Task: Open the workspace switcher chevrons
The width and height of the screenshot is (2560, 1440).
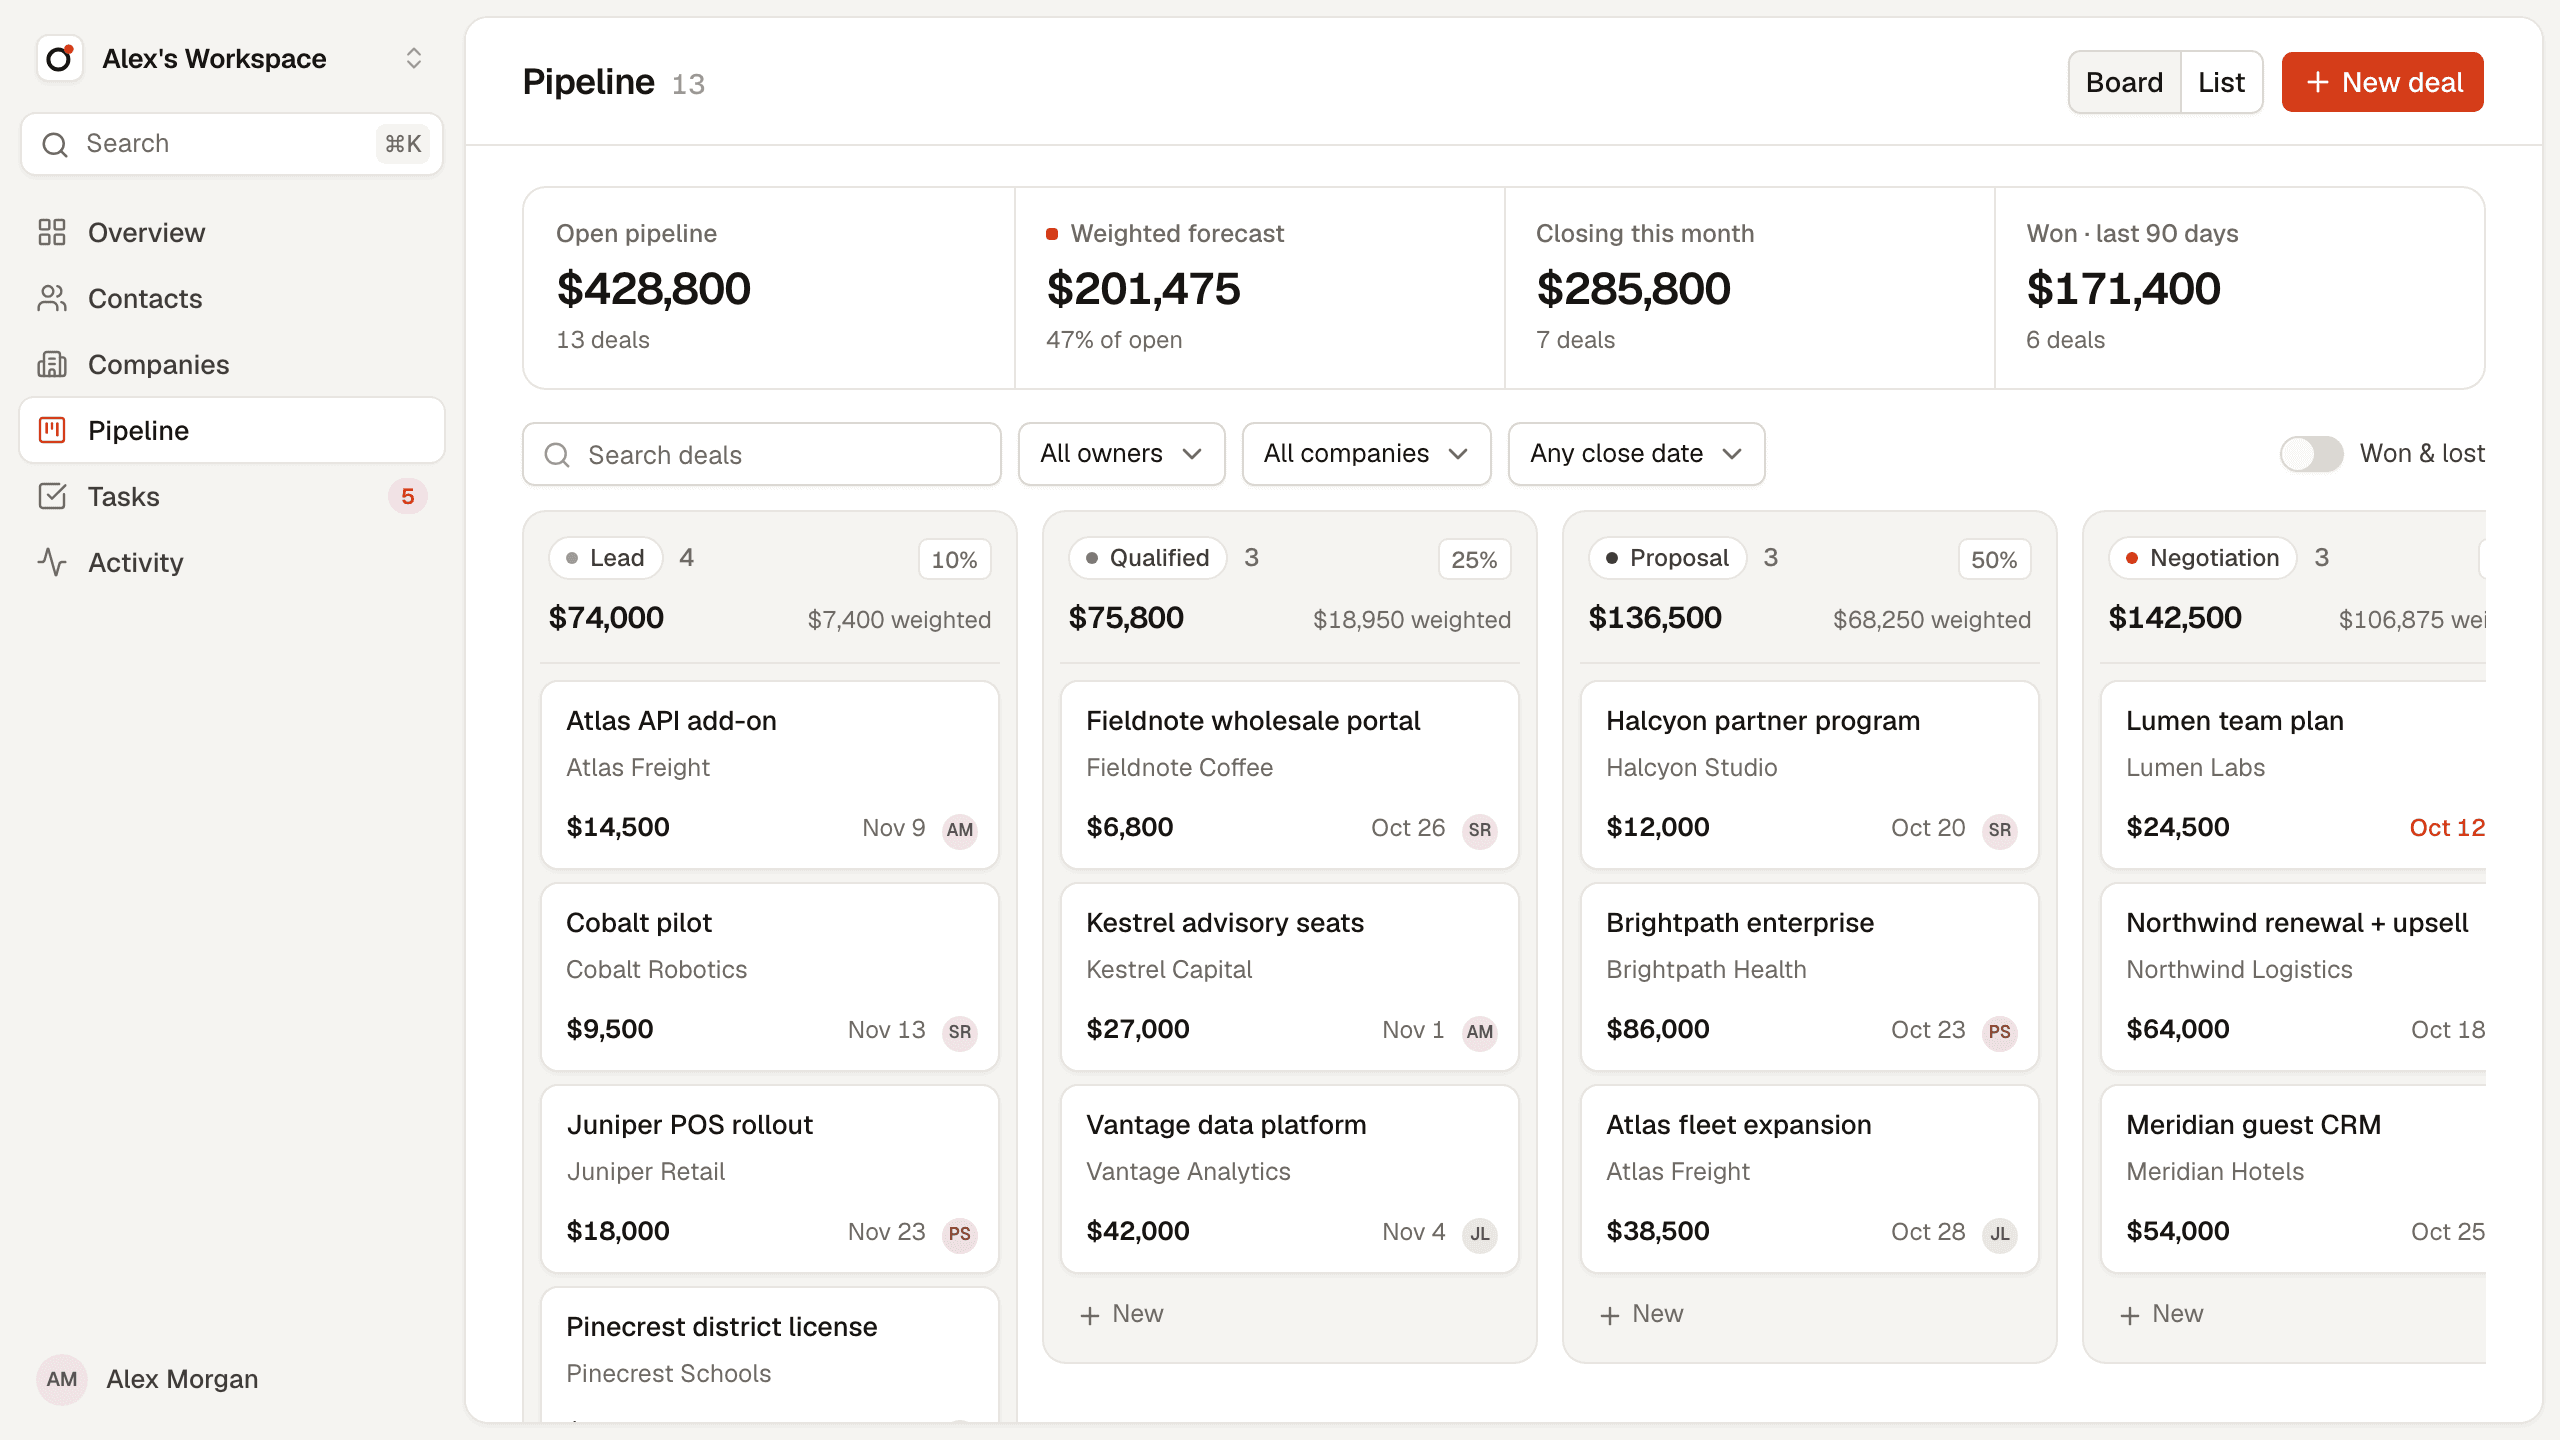Action: pyautogui.click(x=414, y=58)
